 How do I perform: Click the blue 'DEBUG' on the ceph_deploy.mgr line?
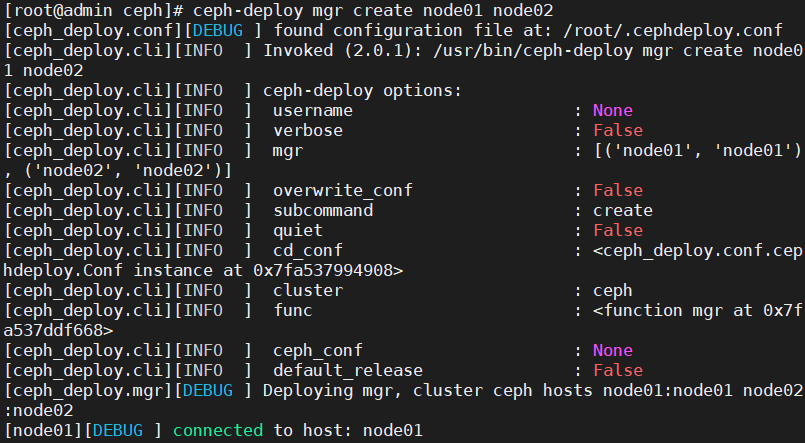(208, 391)
